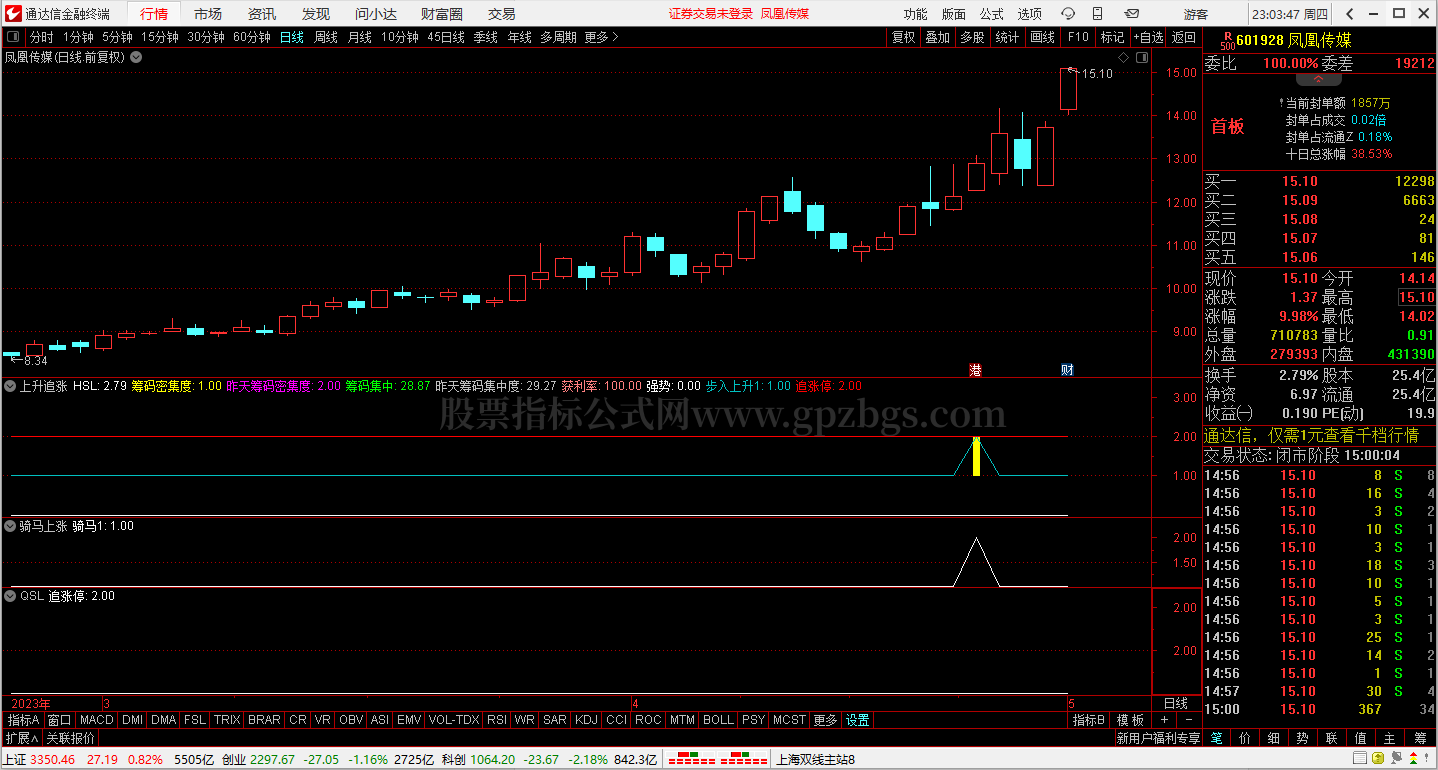Zoom out with the minus button

coord(1189,720)
